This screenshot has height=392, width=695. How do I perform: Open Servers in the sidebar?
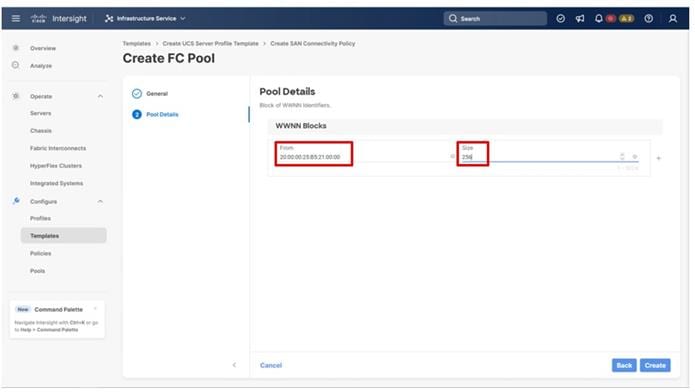click(40, 113)
